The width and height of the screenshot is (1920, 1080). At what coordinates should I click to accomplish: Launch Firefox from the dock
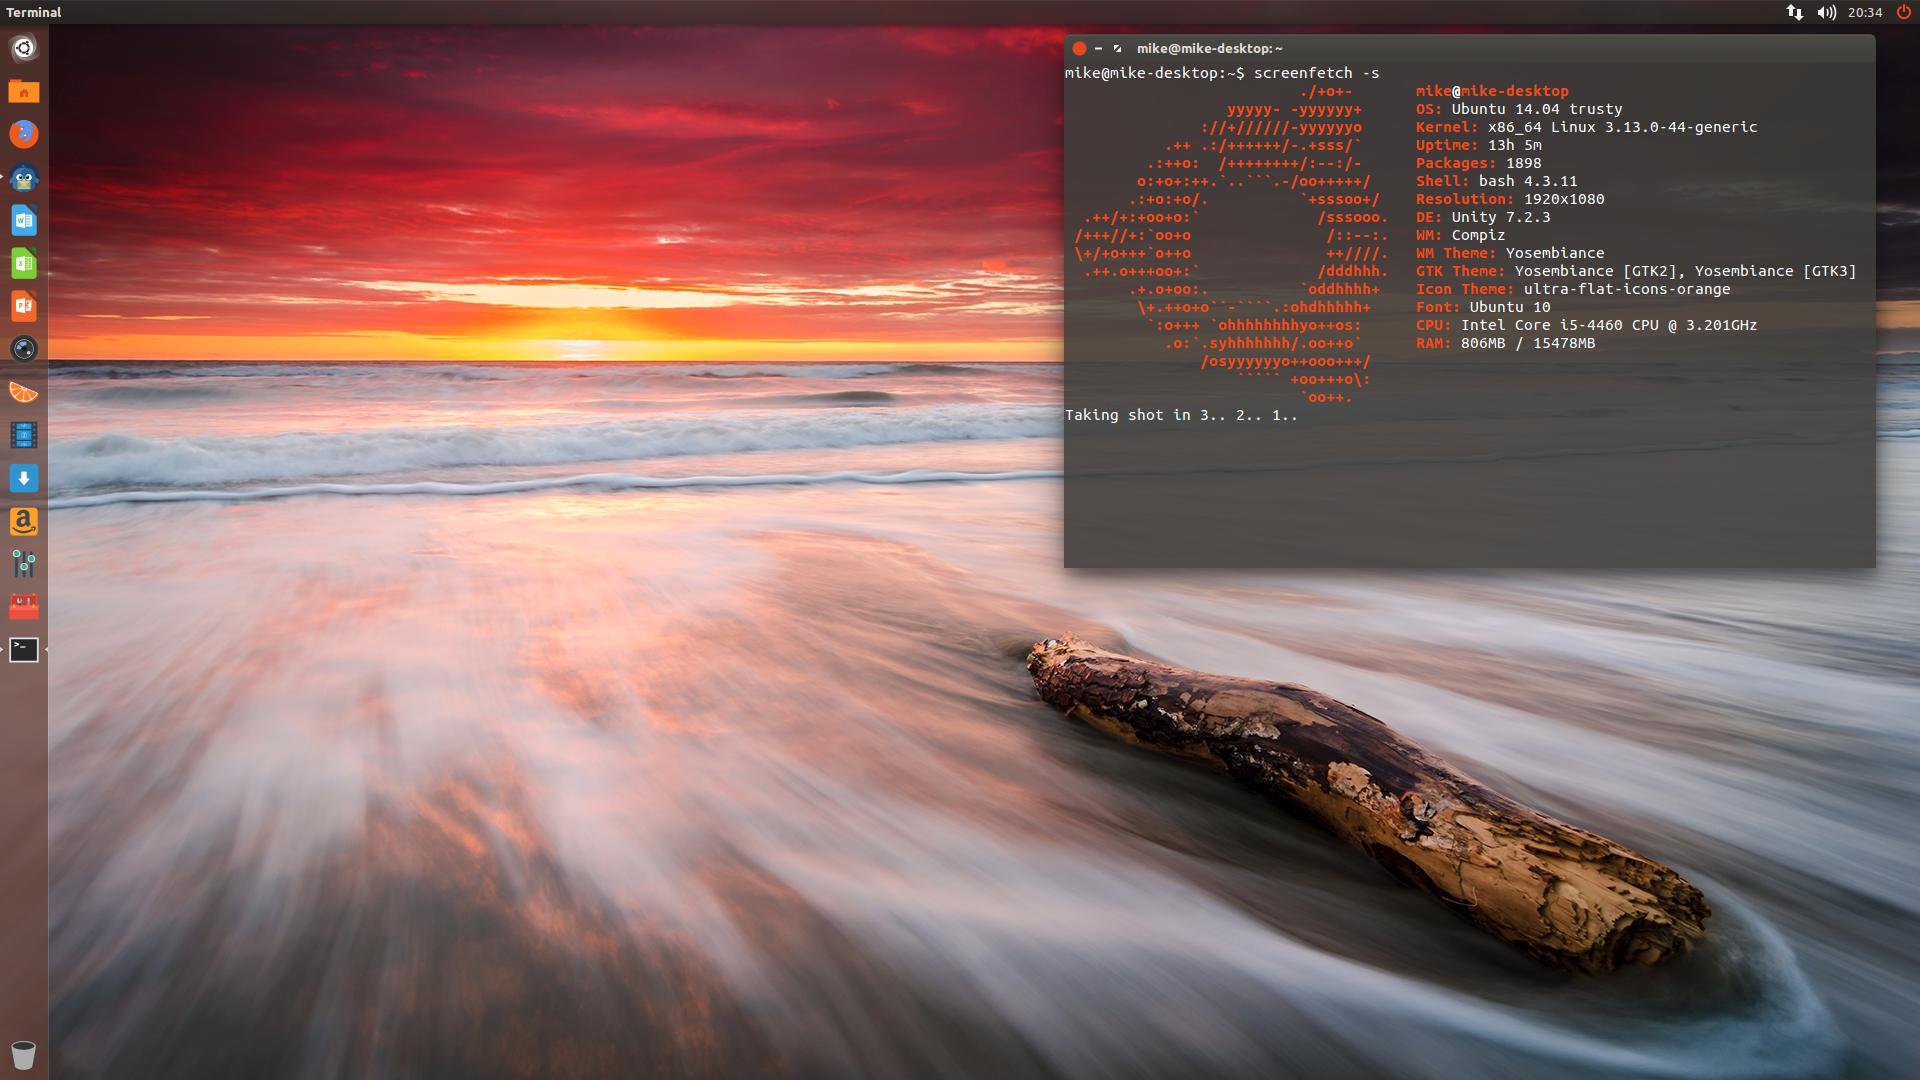click(24, 134)
